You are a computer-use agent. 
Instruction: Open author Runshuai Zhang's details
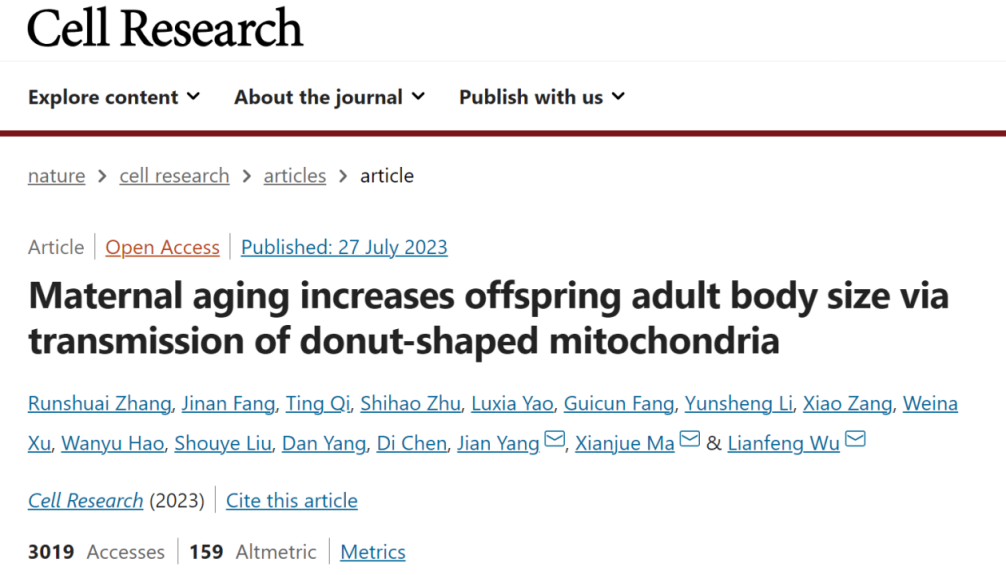coord(99,404)
